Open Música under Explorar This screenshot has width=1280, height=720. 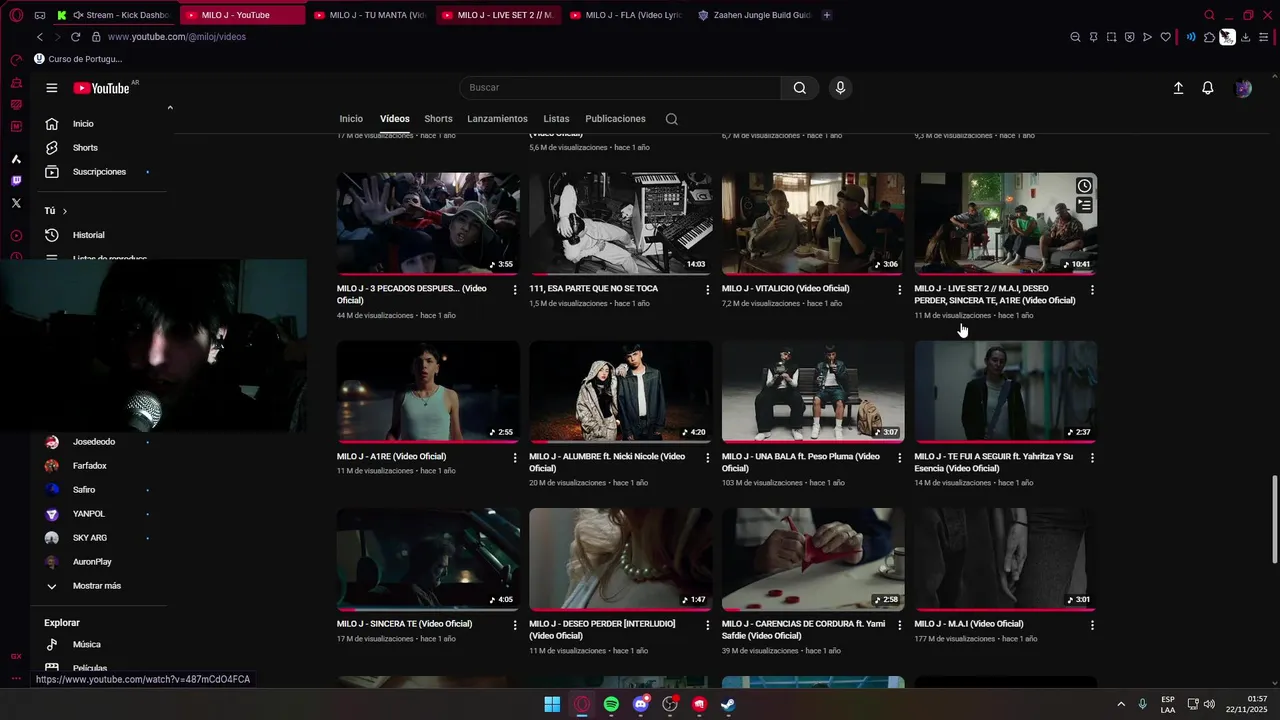click(86, 645)
